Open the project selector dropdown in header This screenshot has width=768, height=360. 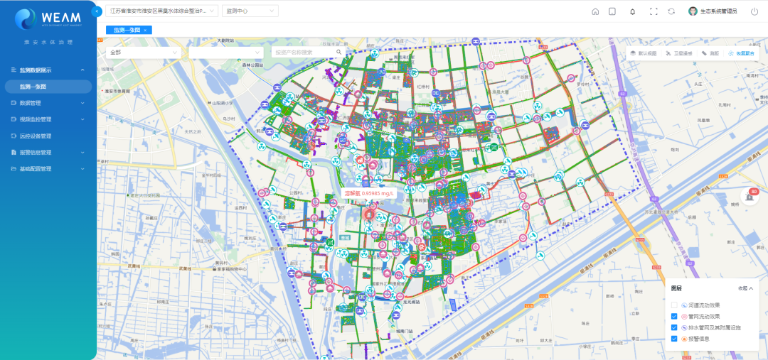pyautogui.click(x=162, y=11)
